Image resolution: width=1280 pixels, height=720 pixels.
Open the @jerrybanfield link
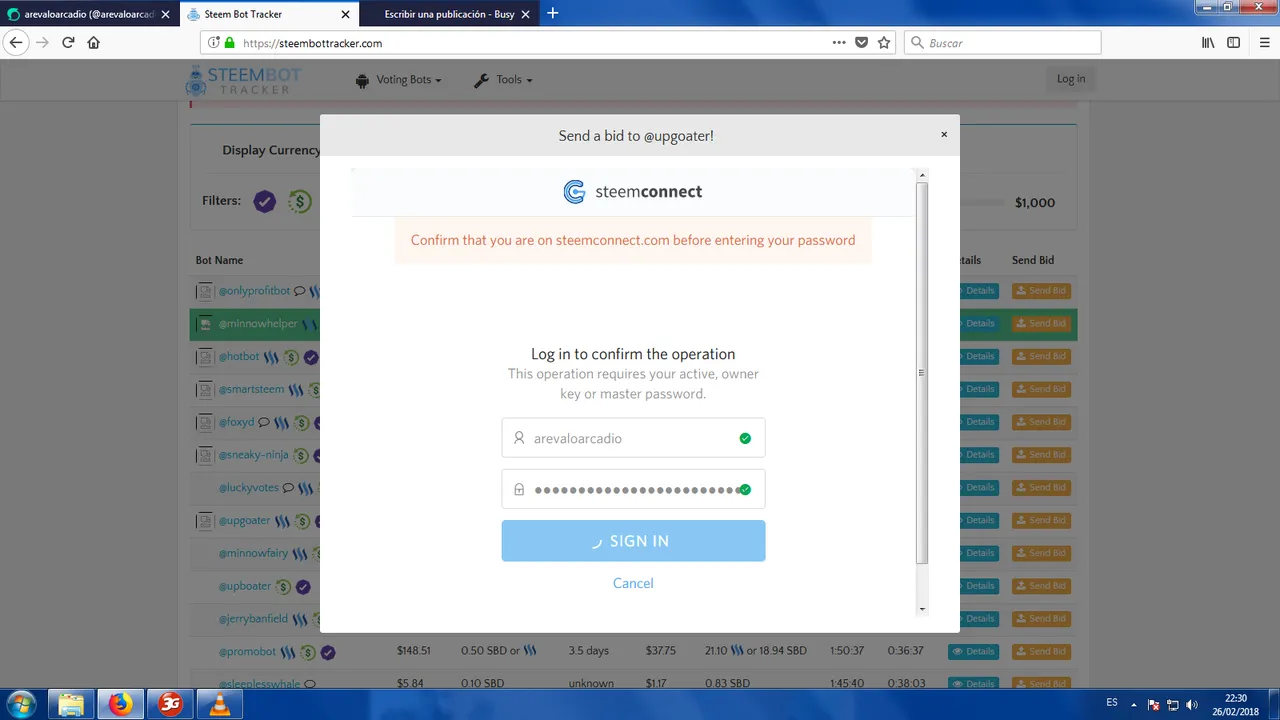point(253,619)
